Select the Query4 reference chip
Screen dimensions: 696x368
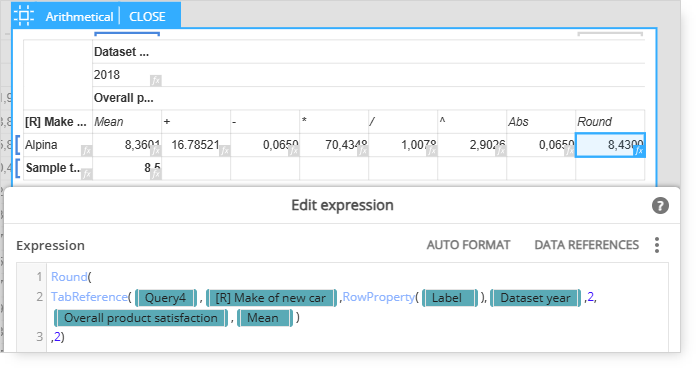click(x=166, y=298)
